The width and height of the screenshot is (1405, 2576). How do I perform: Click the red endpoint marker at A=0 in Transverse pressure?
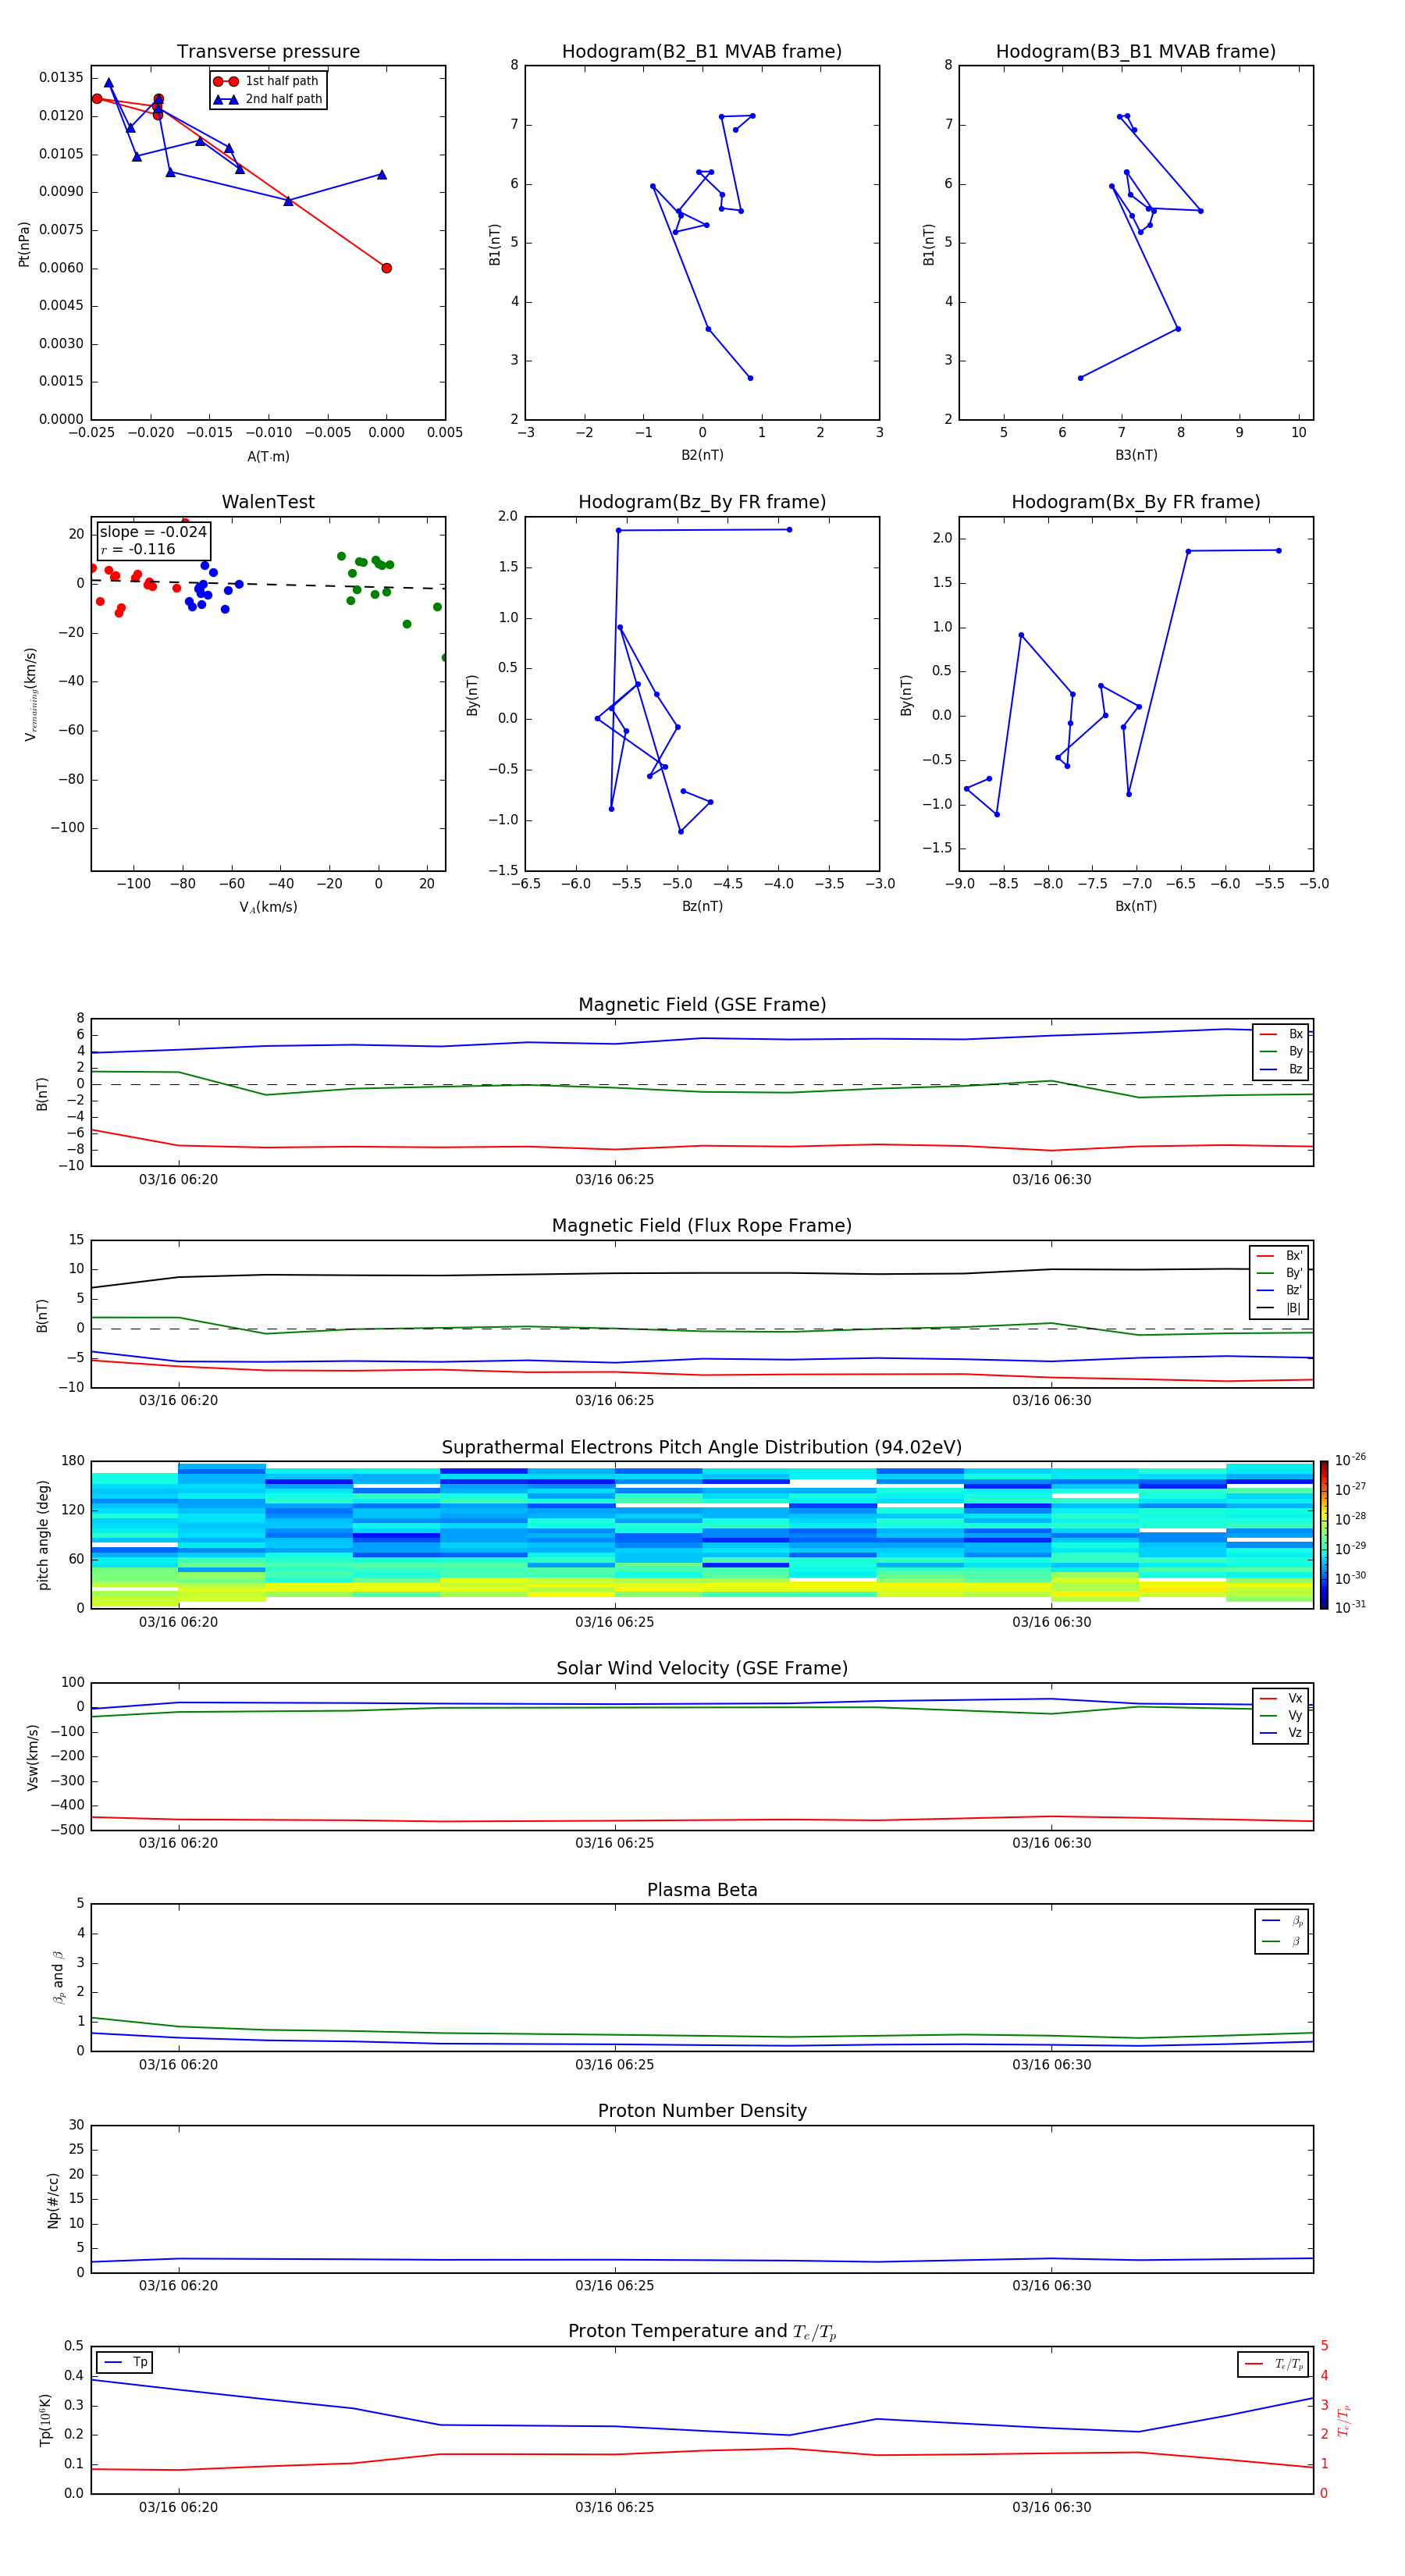[x=386, y=268]
